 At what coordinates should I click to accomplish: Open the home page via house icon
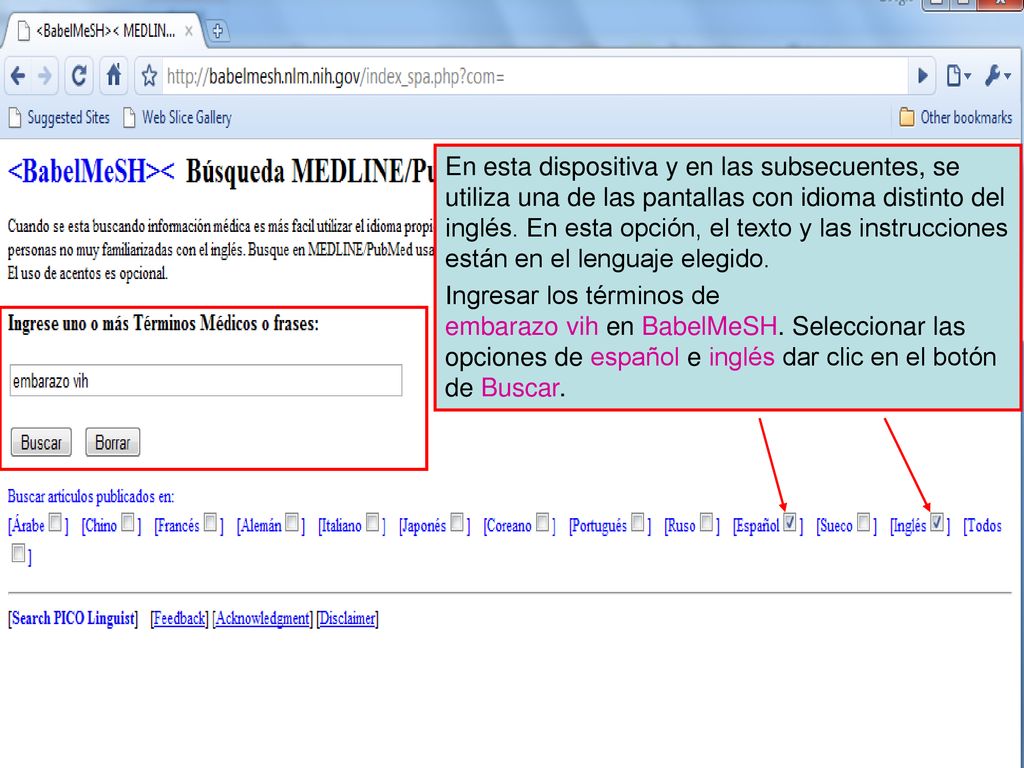[114, 76]
